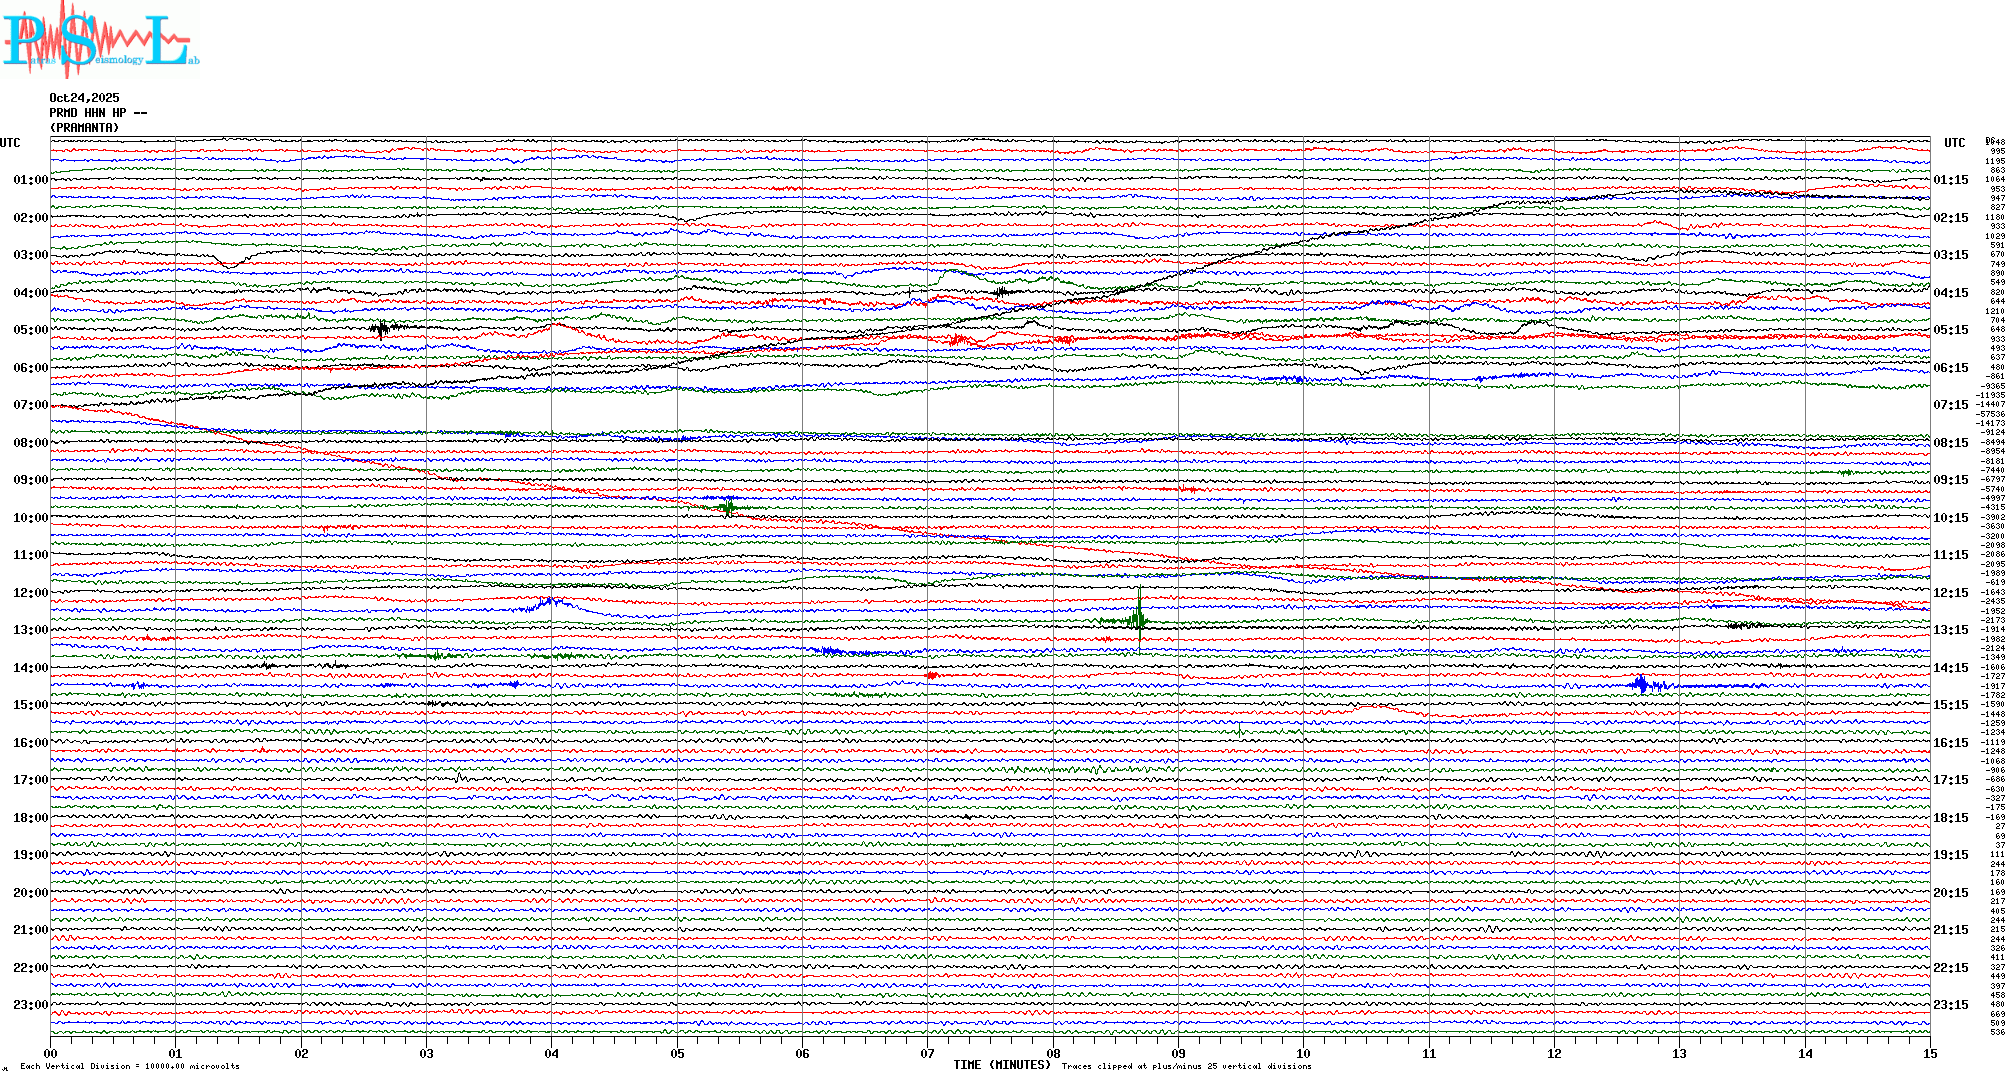Click the black seismic burst on 05:00 trace
The width and height of the screenshot is (2010, 1080).
click(381, 328)
